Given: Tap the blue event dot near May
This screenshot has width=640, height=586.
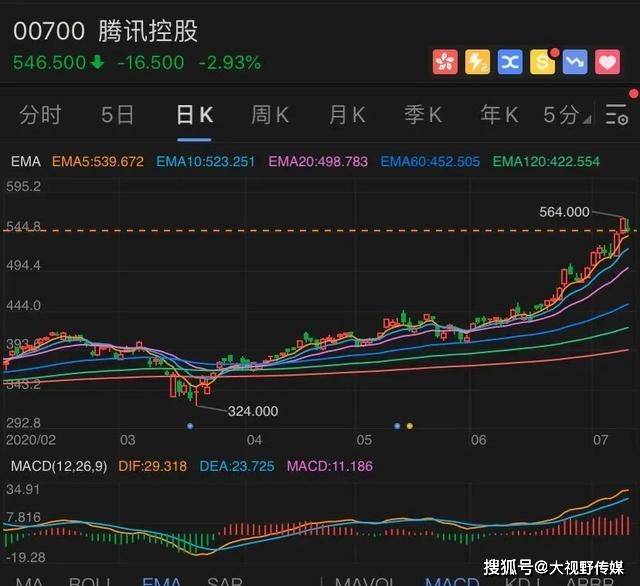Looking at the screenshot, I should pyautogui.click(x=397, y=426).
